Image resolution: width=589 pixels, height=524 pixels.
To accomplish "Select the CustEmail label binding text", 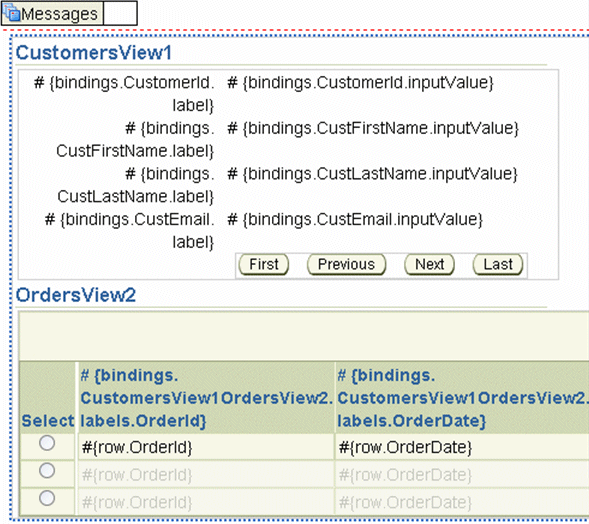I will (x=130, y=231).
